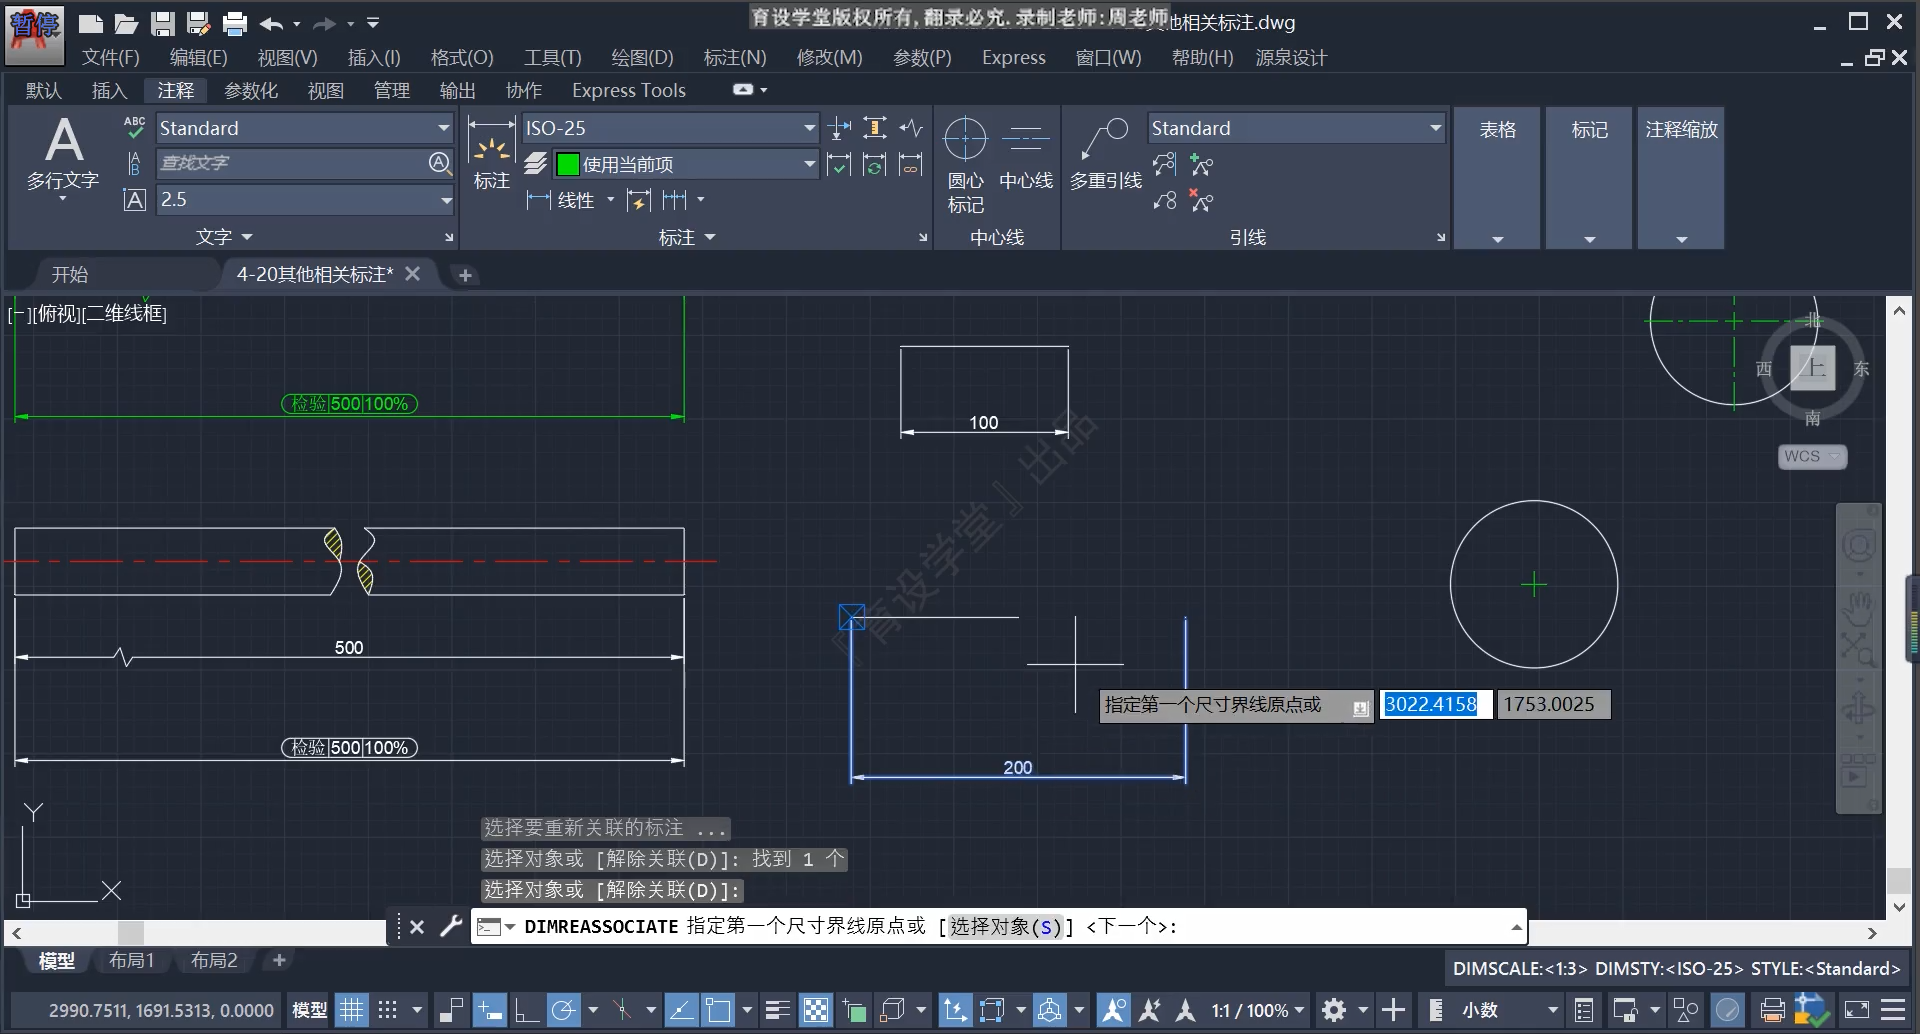Image resolution: width=1920 pixels, height=1034 pixels.
Task: Click the Update dimension icon
Action: [x=875, y=164]
